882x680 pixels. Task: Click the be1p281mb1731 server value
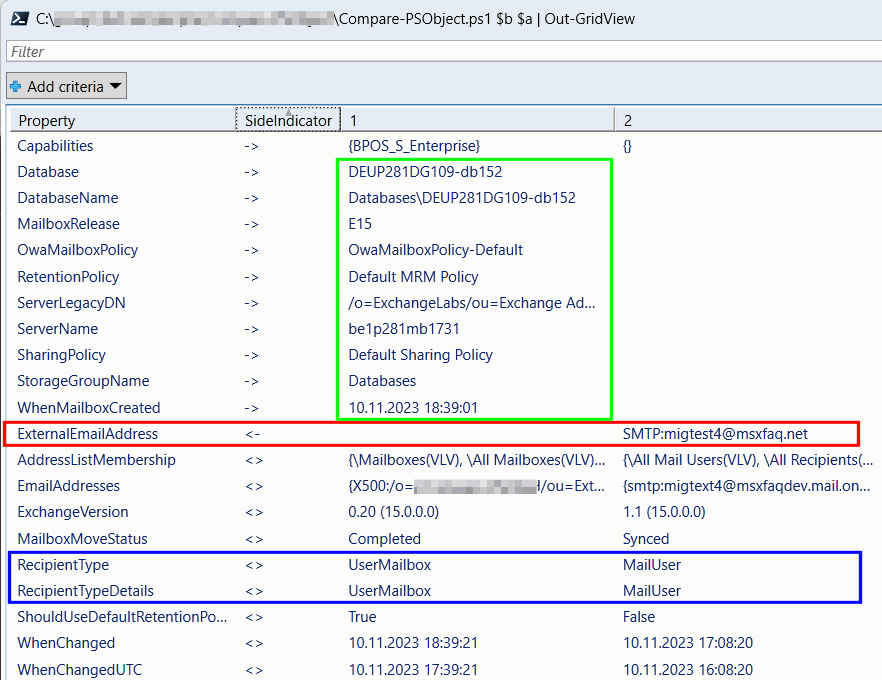[404, 328]
